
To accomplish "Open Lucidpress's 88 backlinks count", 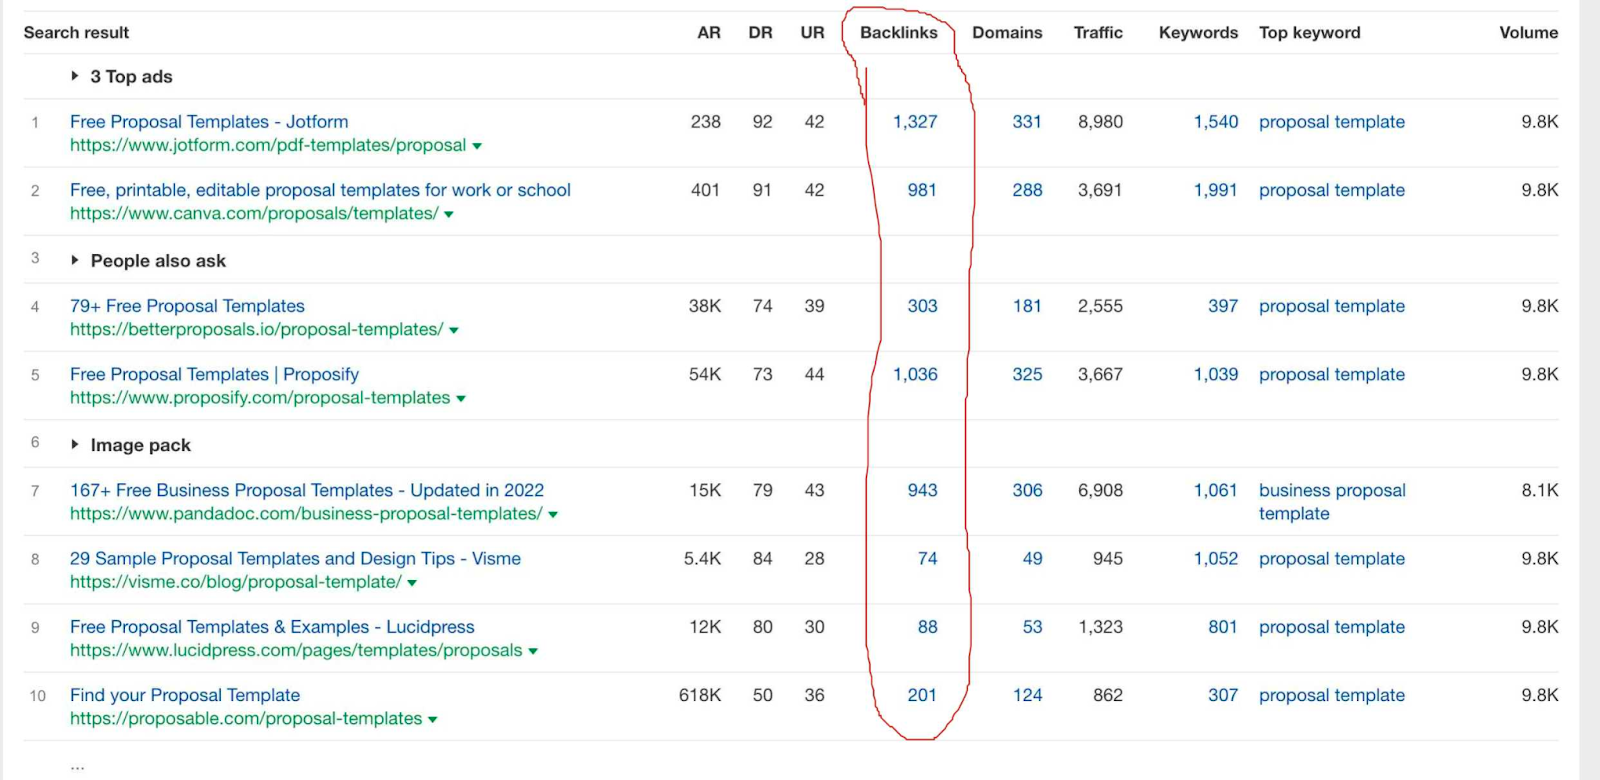I will tap(928, 626).
